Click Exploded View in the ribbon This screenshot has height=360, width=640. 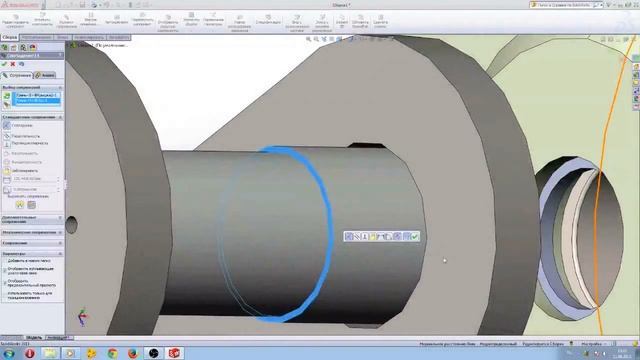[x=297, y=23]
